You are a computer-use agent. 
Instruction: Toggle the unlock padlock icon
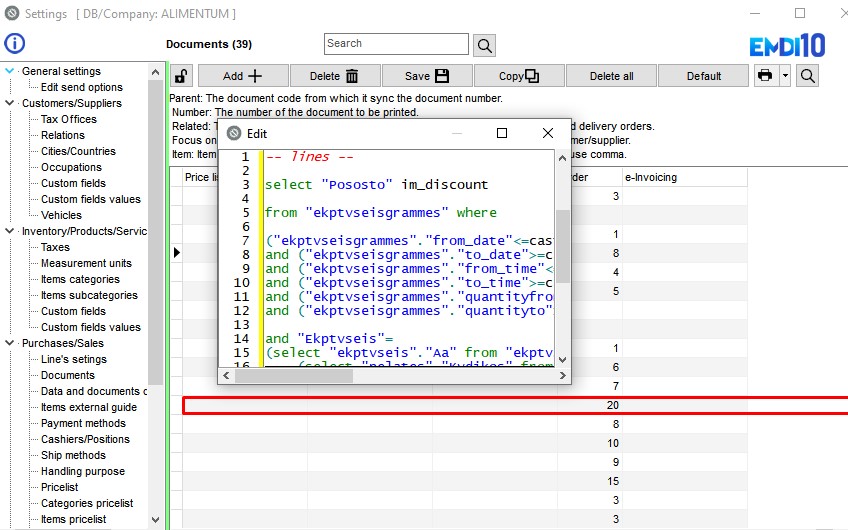pyautogui.click(x=182, y=76)
